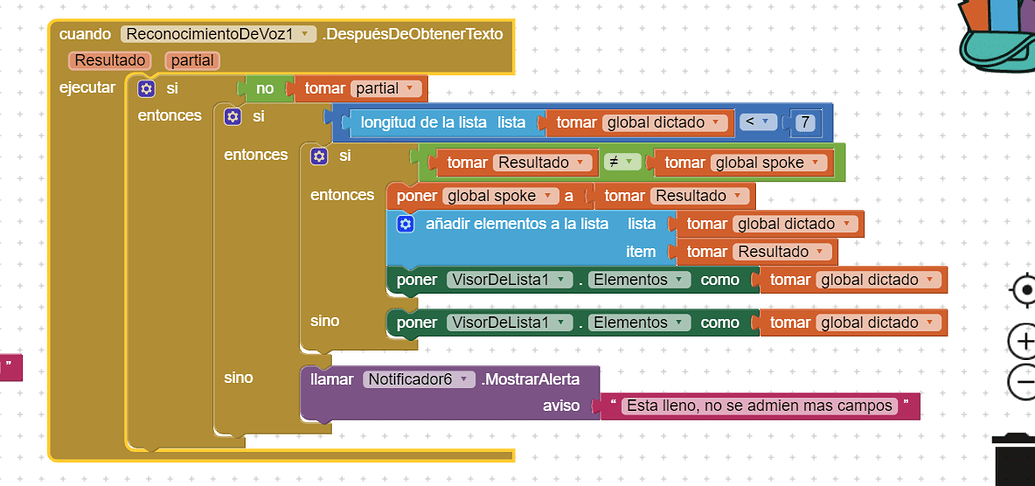Expand the Notificador6 component dropdown
This screenshot has height=486, width=1035.
click(418, 379)
